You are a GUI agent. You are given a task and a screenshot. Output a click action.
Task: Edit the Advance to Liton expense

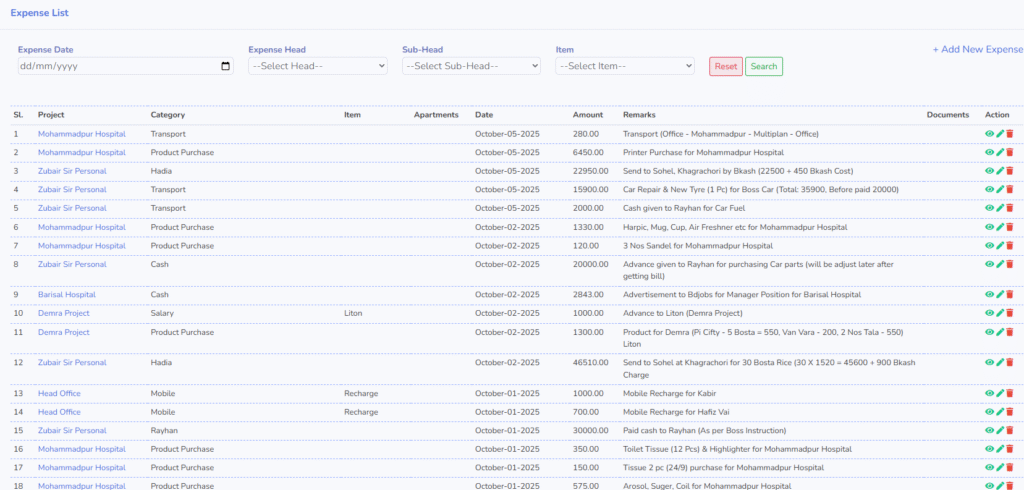tap(1000, 313)
